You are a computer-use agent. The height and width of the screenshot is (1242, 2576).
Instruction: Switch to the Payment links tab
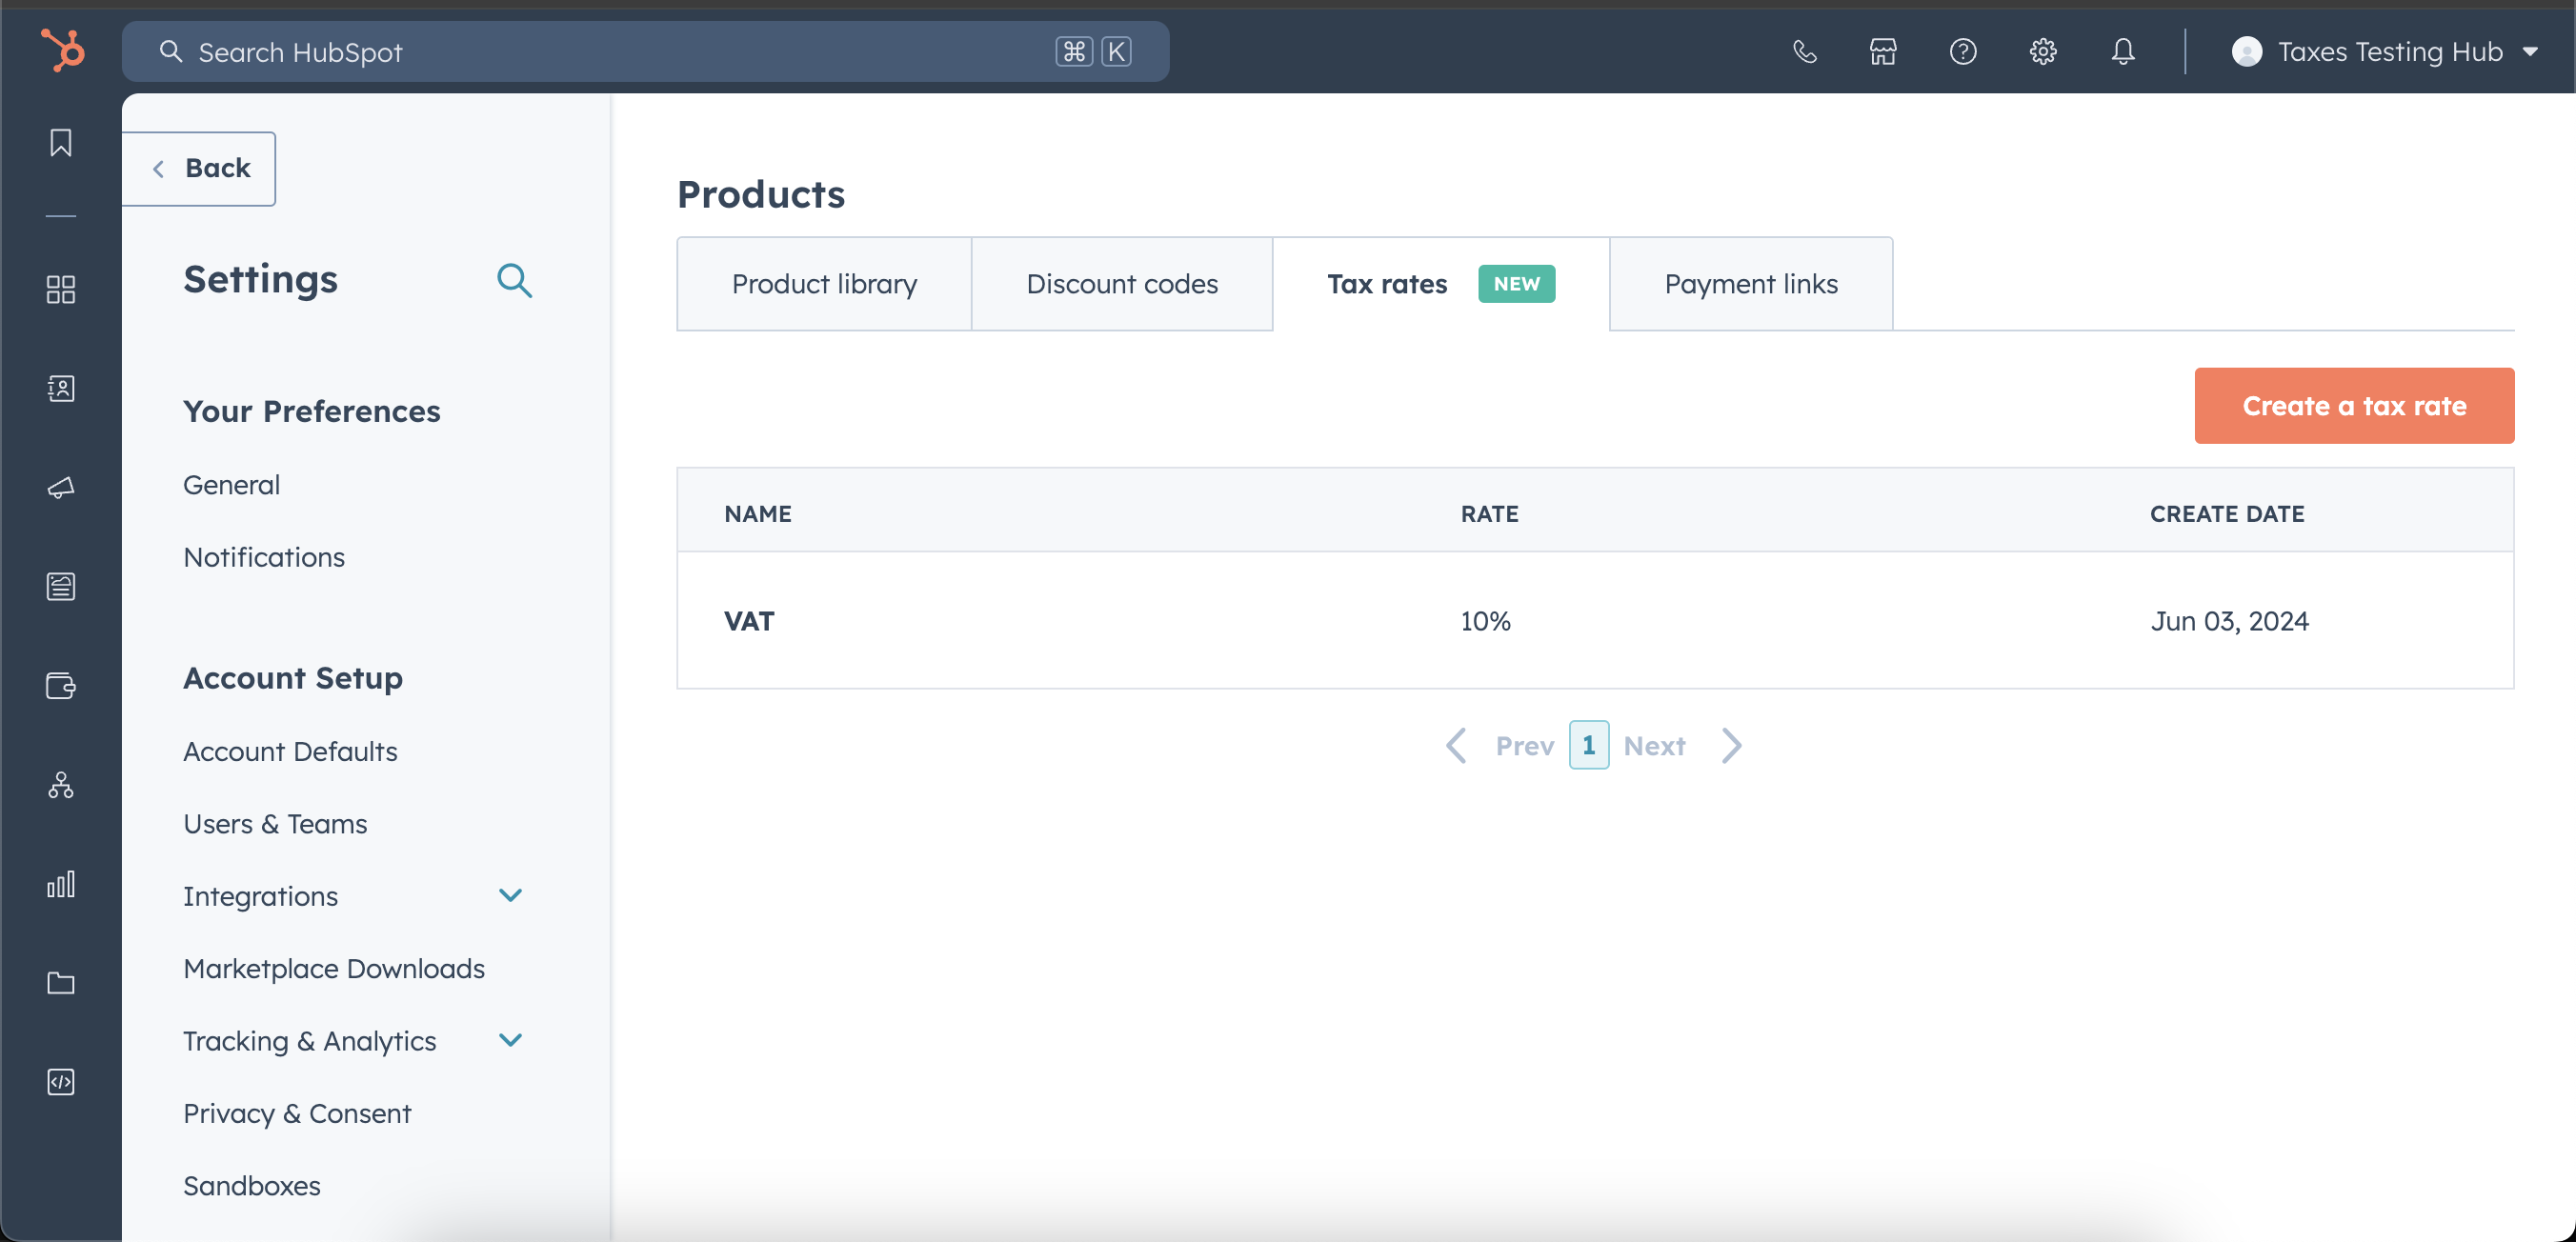(x=1750, y=284)
